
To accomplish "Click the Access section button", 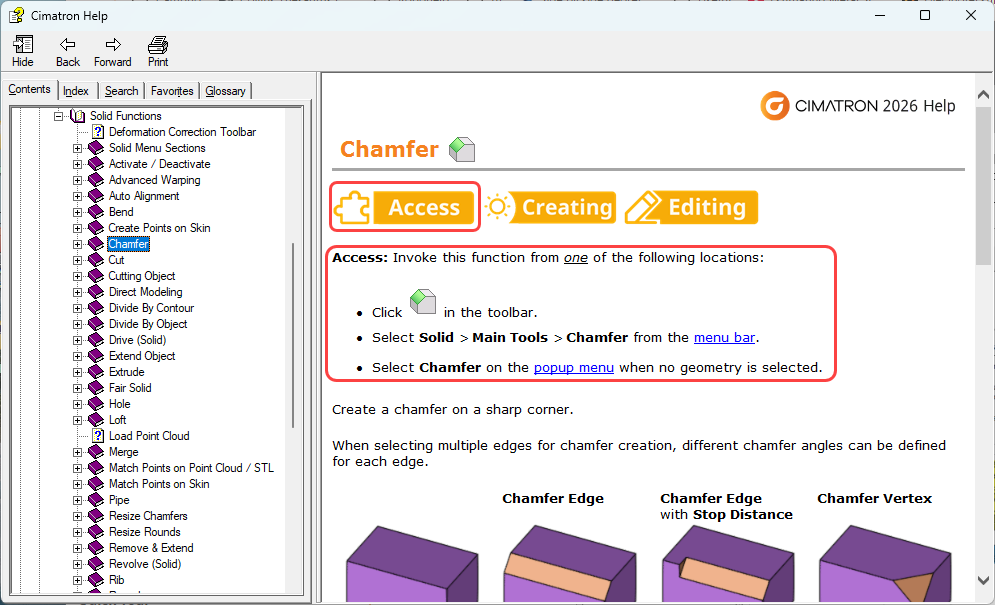I will 404,207.
